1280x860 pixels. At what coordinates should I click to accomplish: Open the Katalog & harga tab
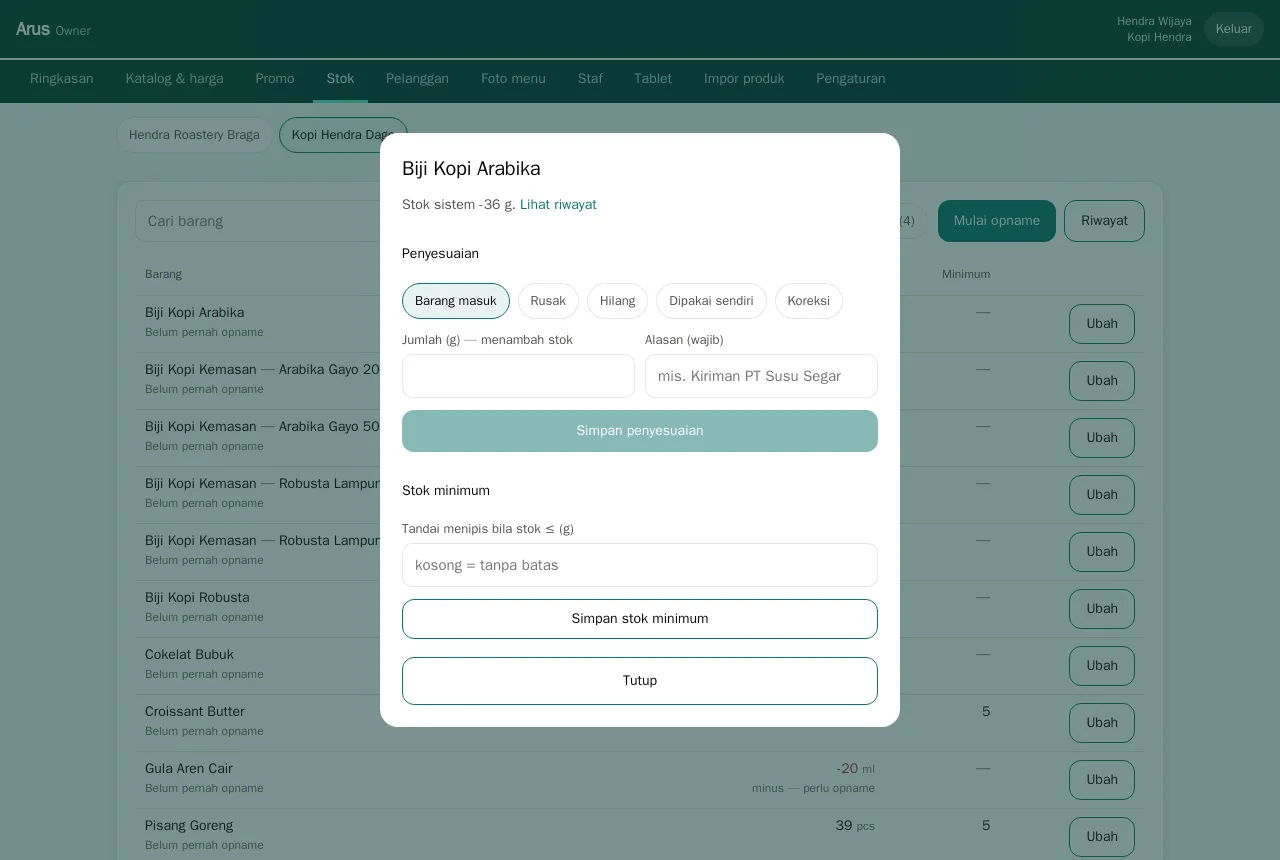(175, 79)
